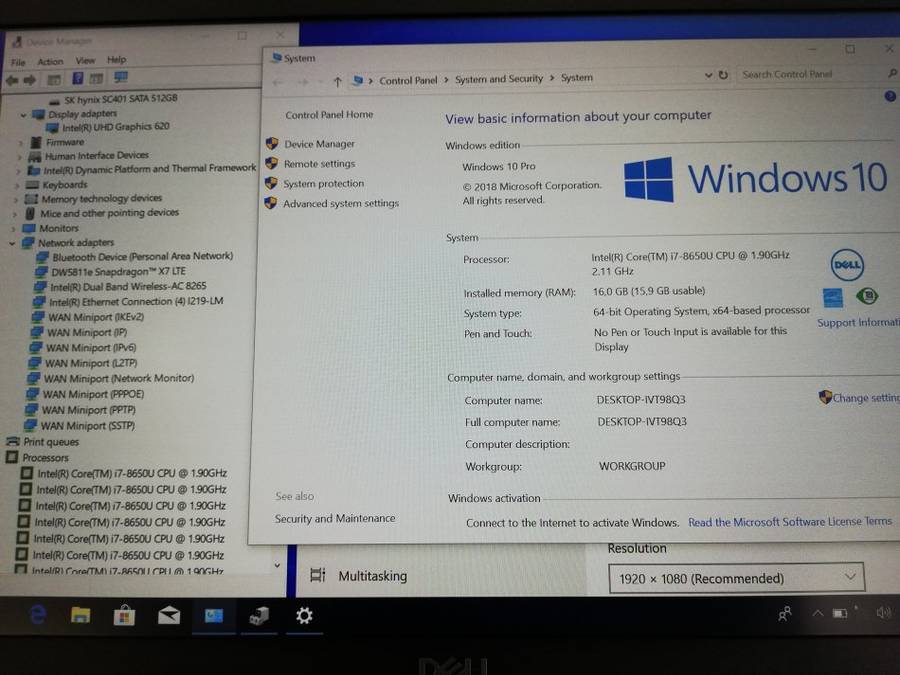The height and width of the screenshot is (675, 900).
Task: Click the volume icon in the system tray
Action: coord(883,613)
